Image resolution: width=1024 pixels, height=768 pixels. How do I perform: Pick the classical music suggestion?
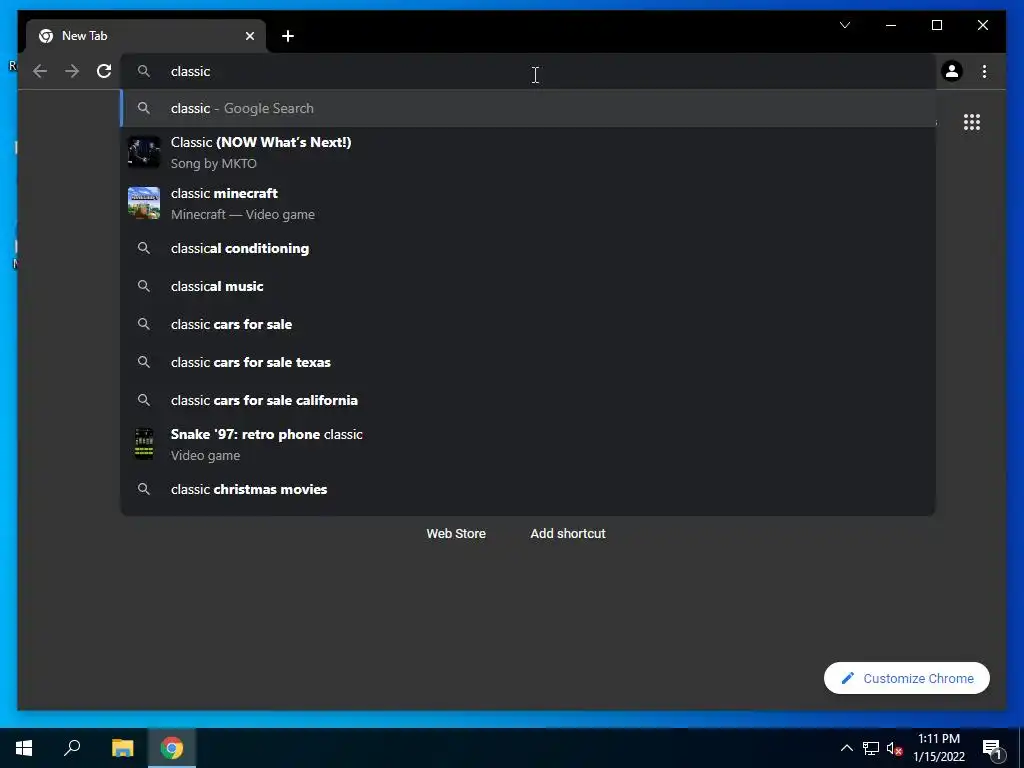click(528, 286)
